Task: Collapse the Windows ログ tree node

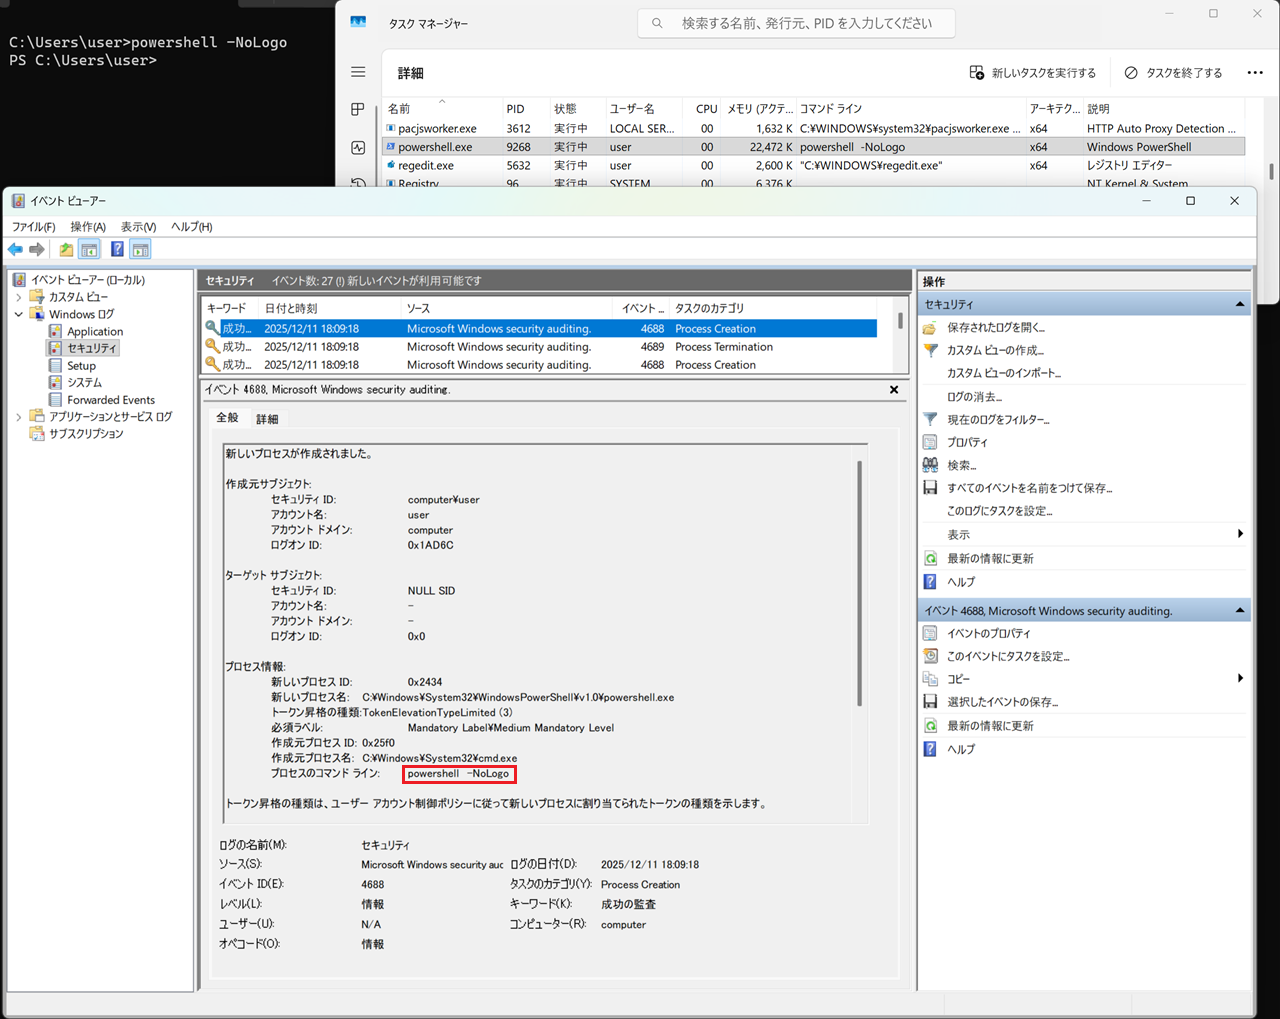Action: (19, 314)
